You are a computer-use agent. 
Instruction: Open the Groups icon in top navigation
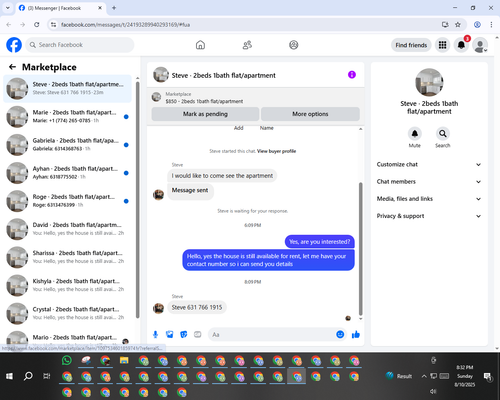point(294,45)
